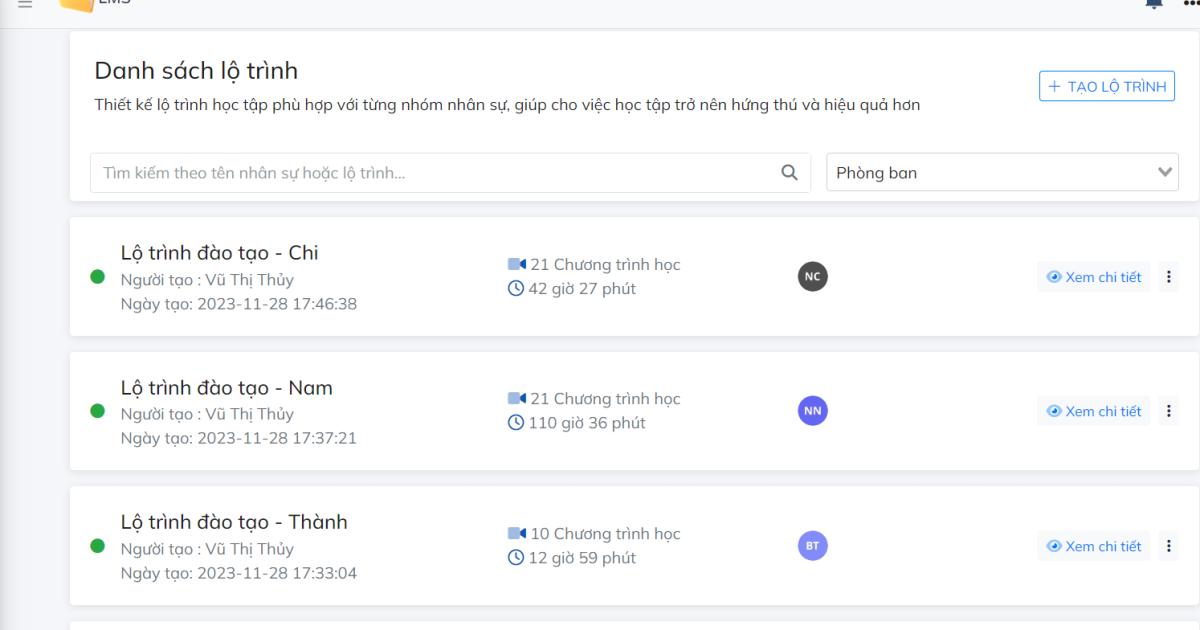Open the kebab menu on Lộ trình đào tạo - Chi
This screenshot has height=630, width=1200.
pyautogui.click(x=1168, y=276)
